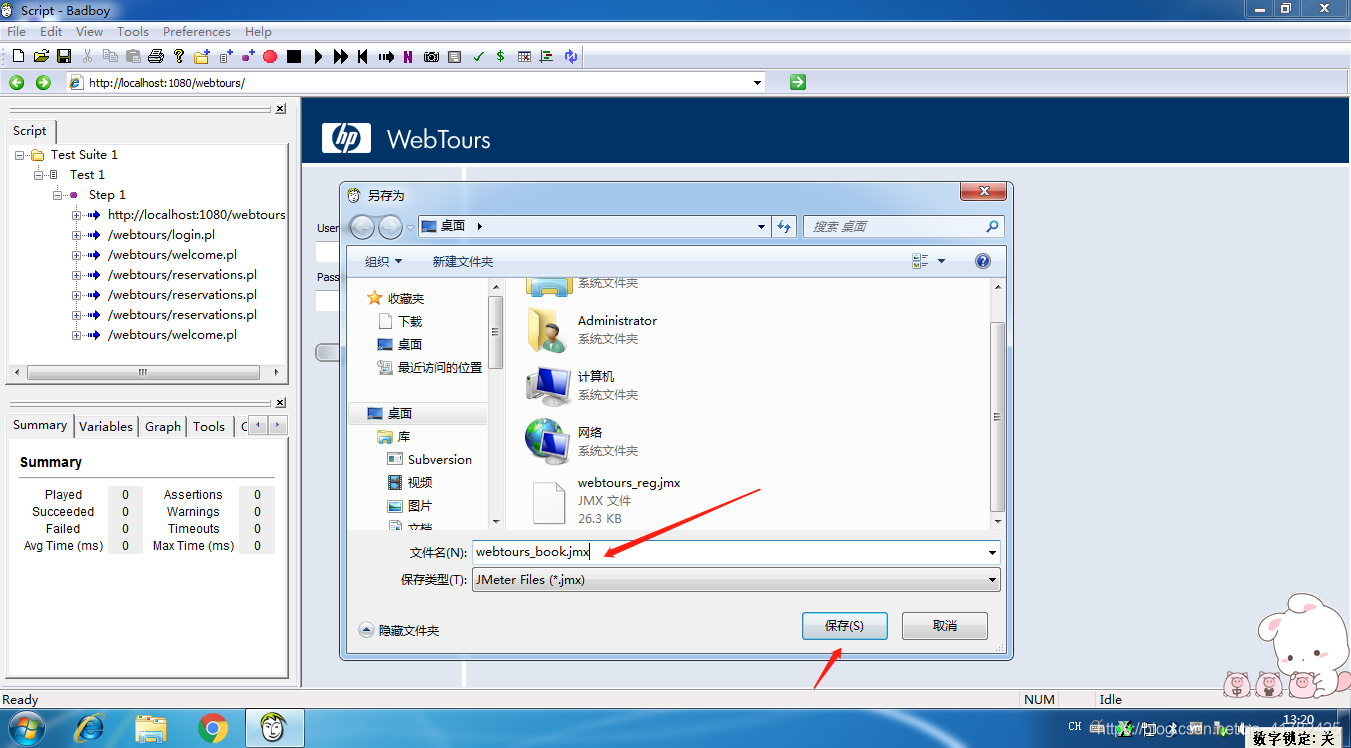This screenshot has height=748, width=1351.
Task: Click the yellow question mark Help icon
Action: click(179, 57)
